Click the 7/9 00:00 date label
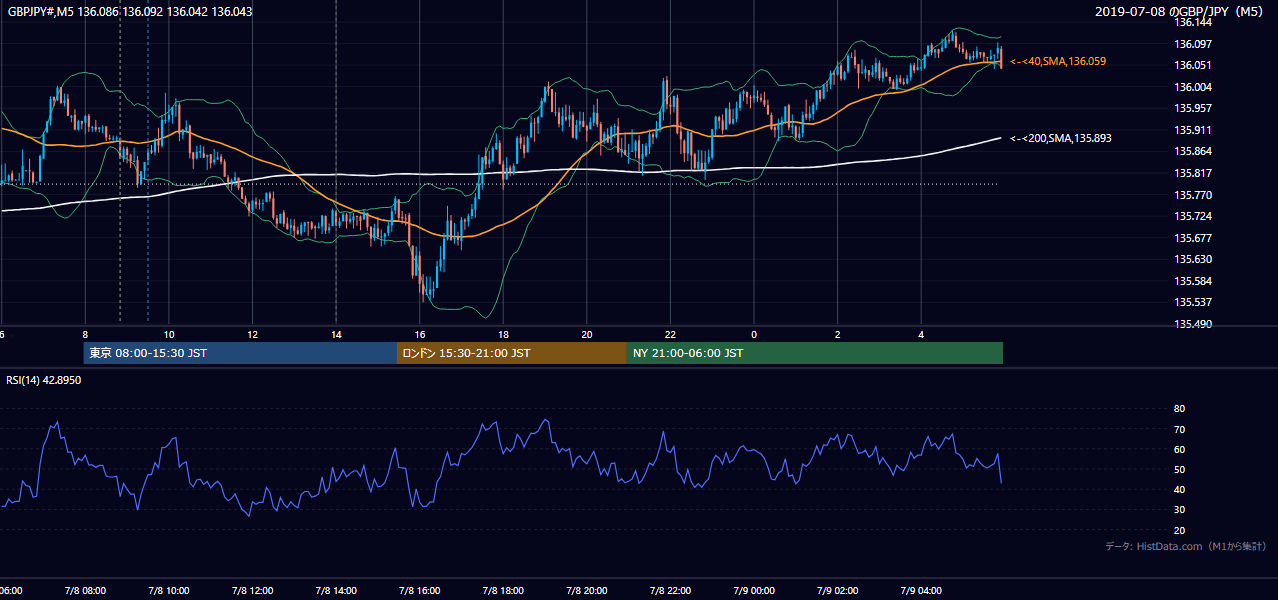 pos(755,591)
